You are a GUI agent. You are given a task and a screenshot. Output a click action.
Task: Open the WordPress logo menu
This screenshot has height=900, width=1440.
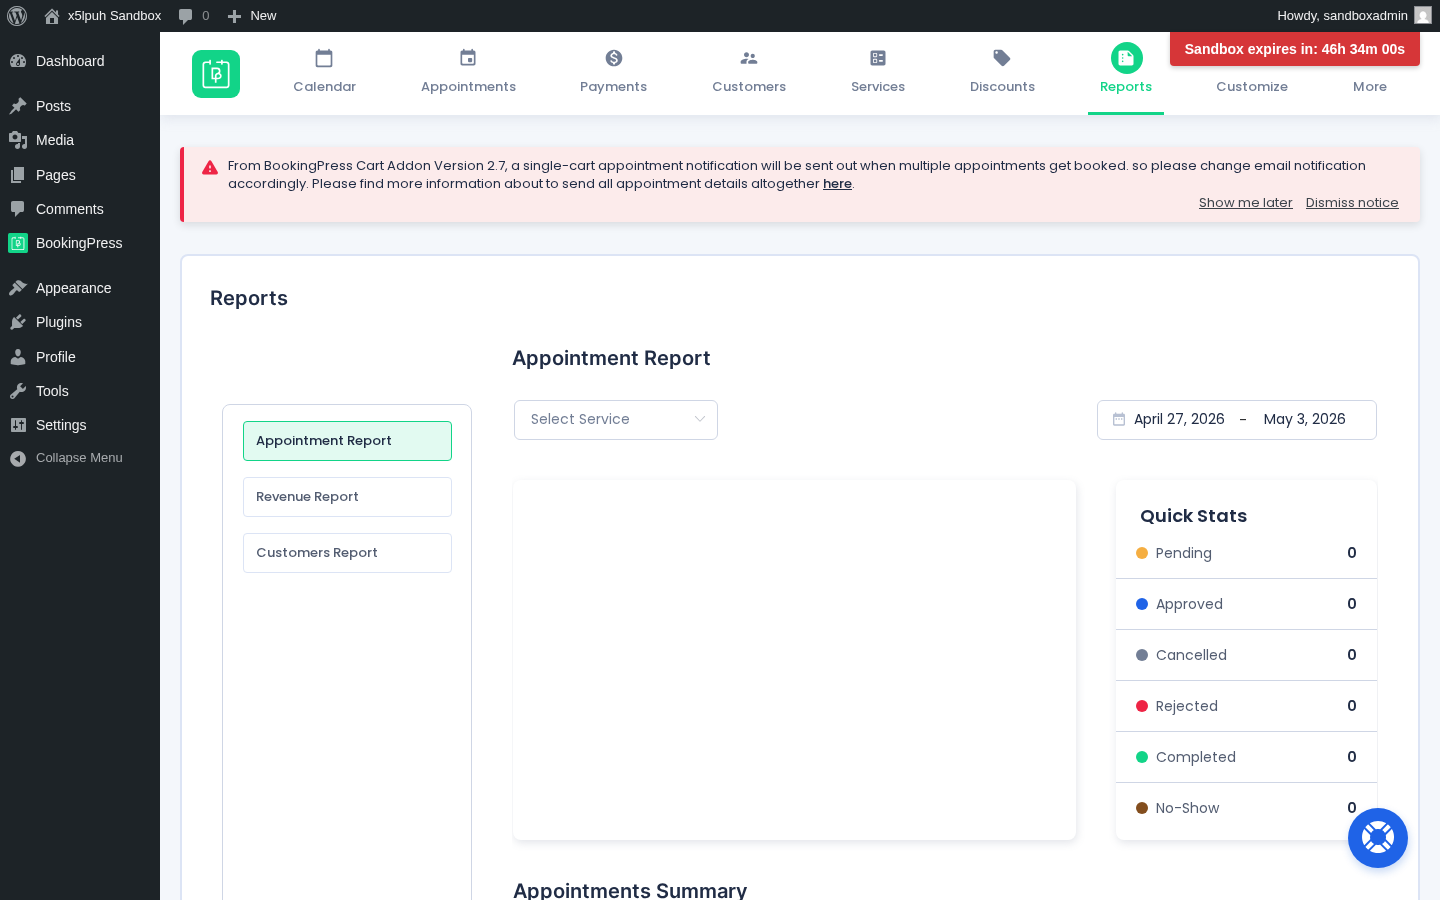coord(17,16)
